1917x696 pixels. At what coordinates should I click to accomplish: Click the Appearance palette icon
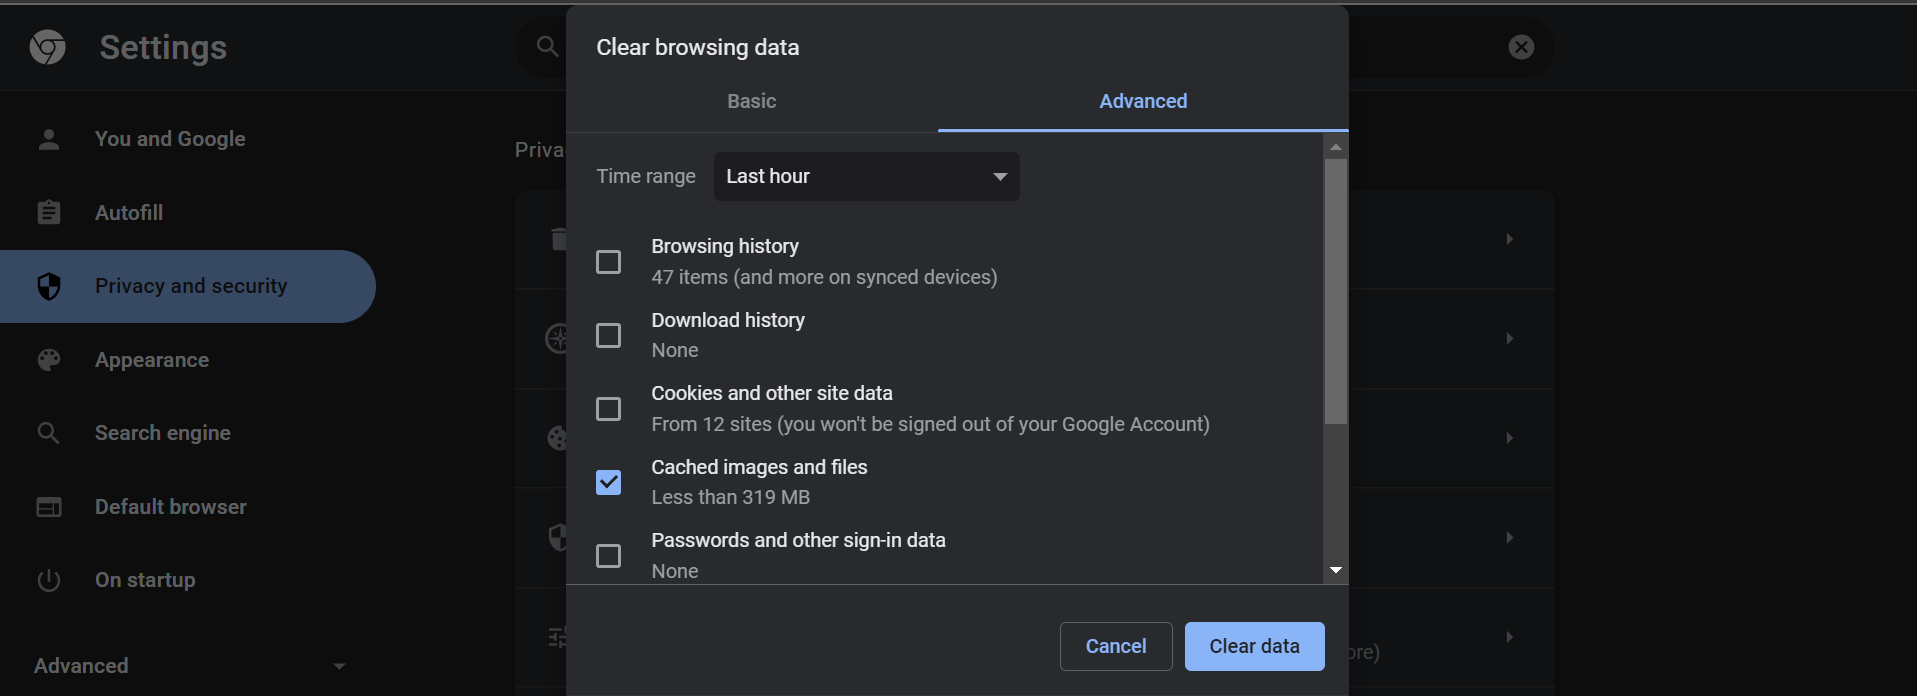tap(48, 360)
